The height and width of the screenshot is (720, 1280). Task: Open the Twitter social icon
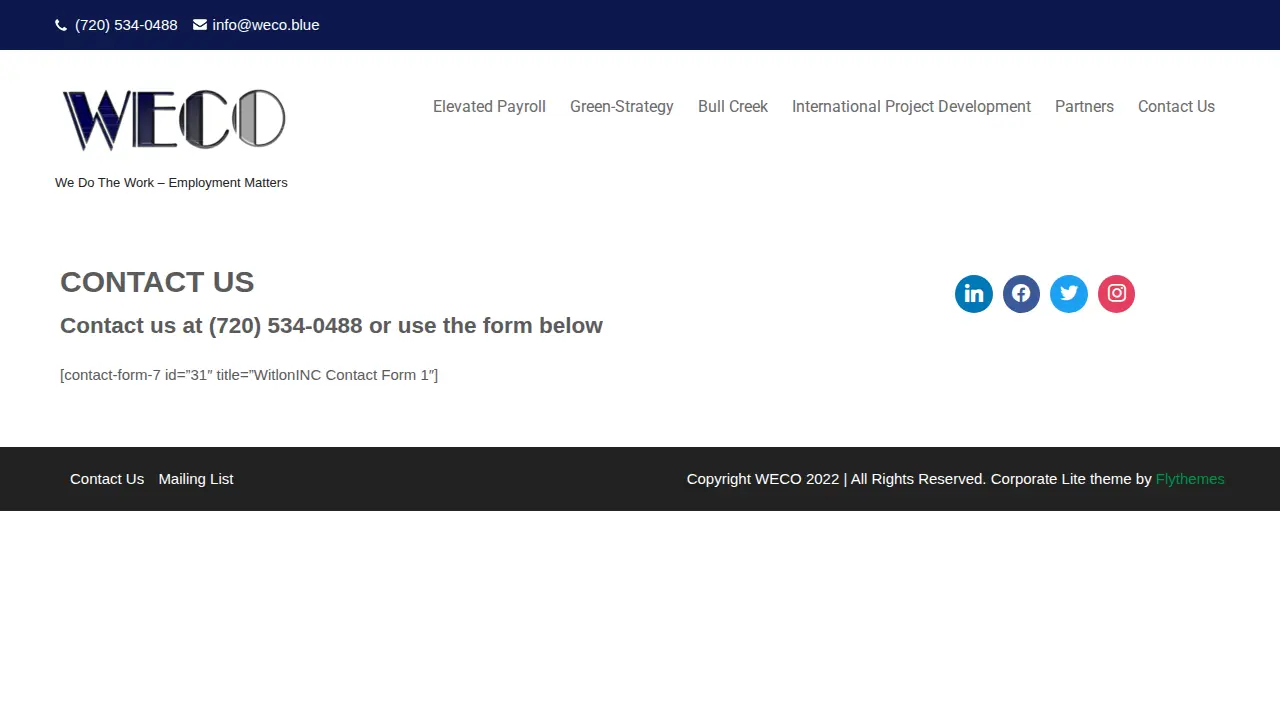(1069, 294)
